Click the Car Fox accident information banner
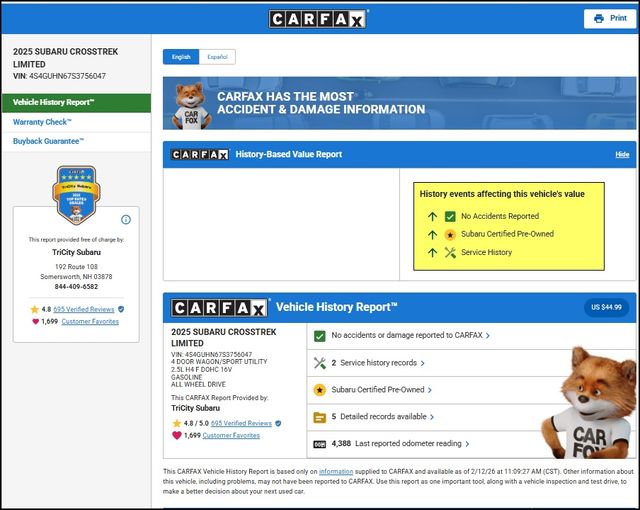Screen dimensions: 640x510 point(399,104)
